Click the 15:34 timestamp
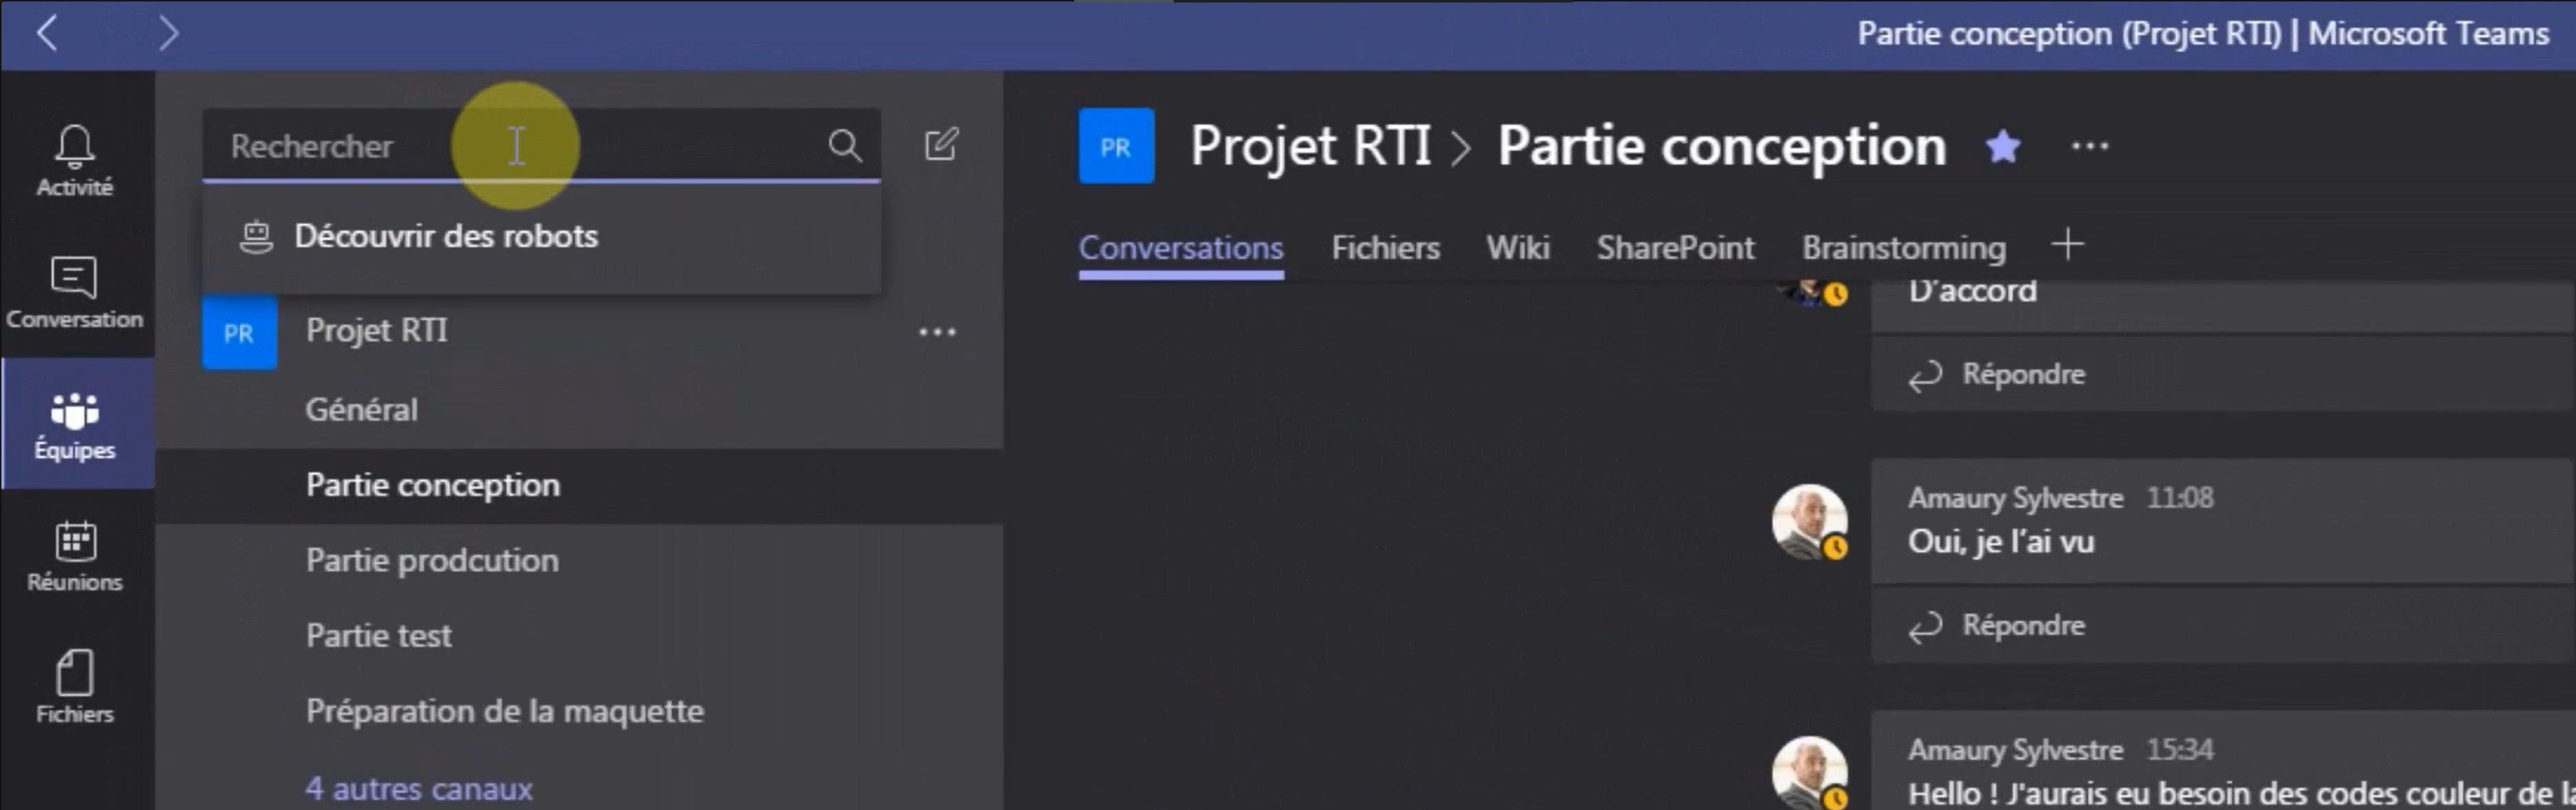Viewport: 2576px width, 810px height. click(2180, 750)
